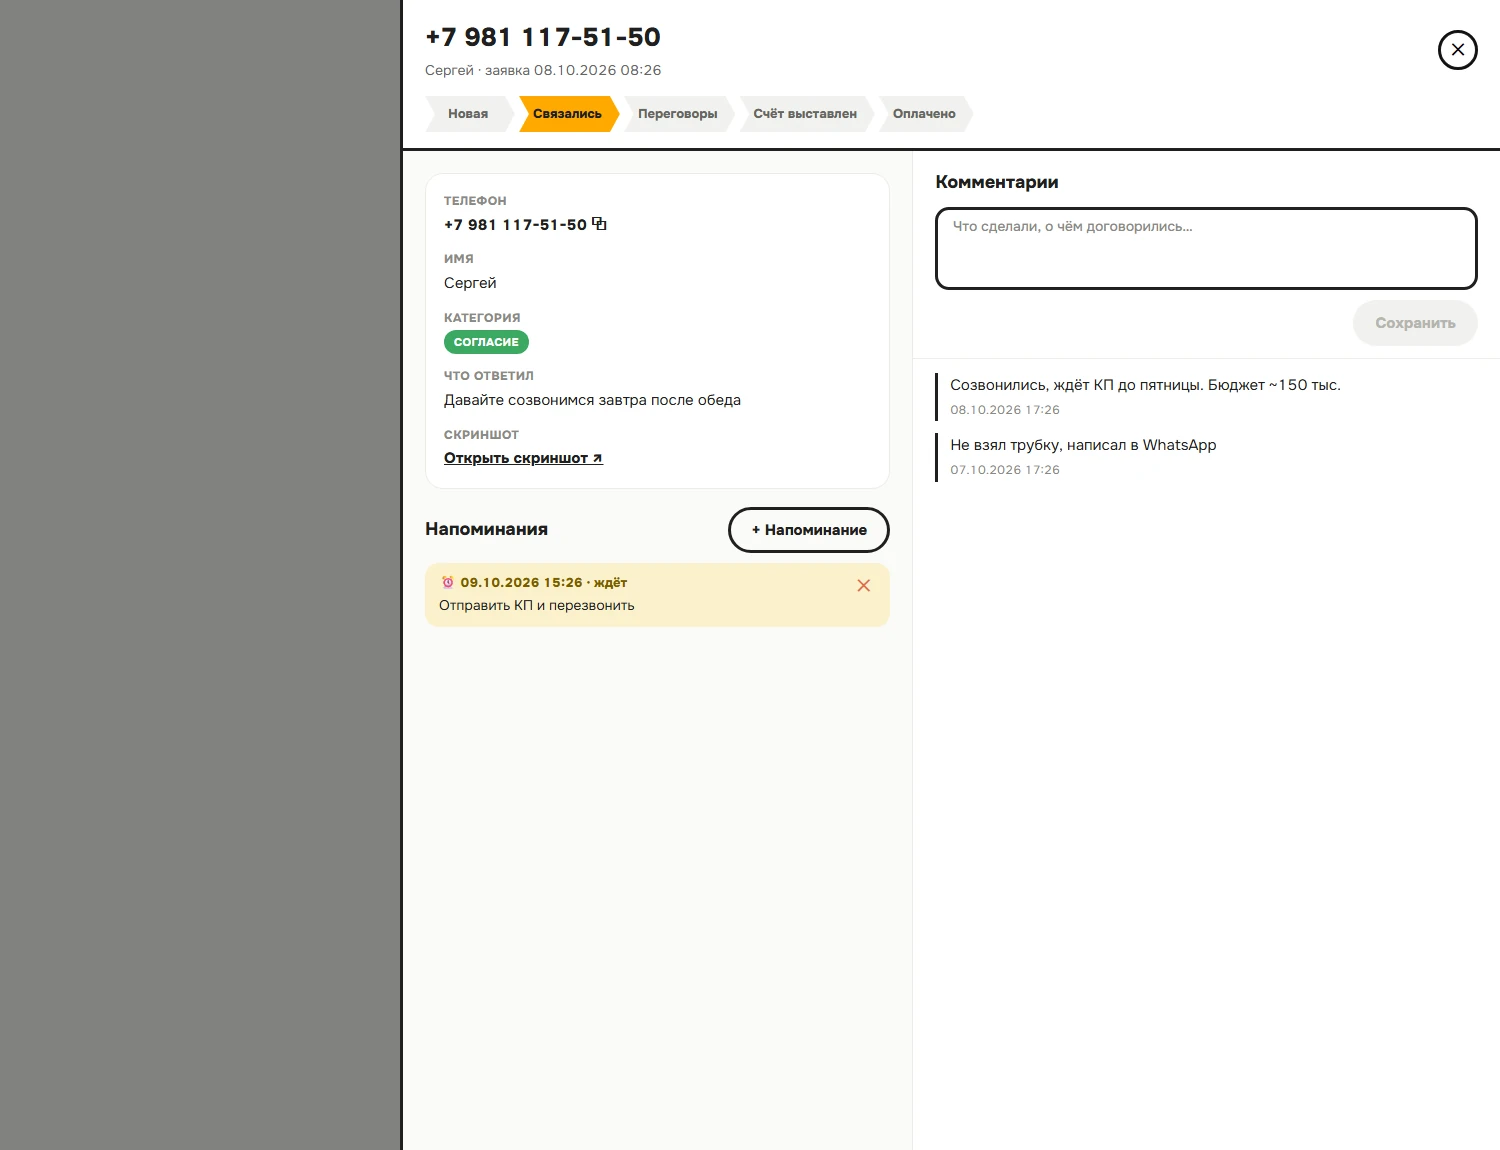The image size is (1500, 1150).
Task: Select the Связались stage
Action: 568,114
